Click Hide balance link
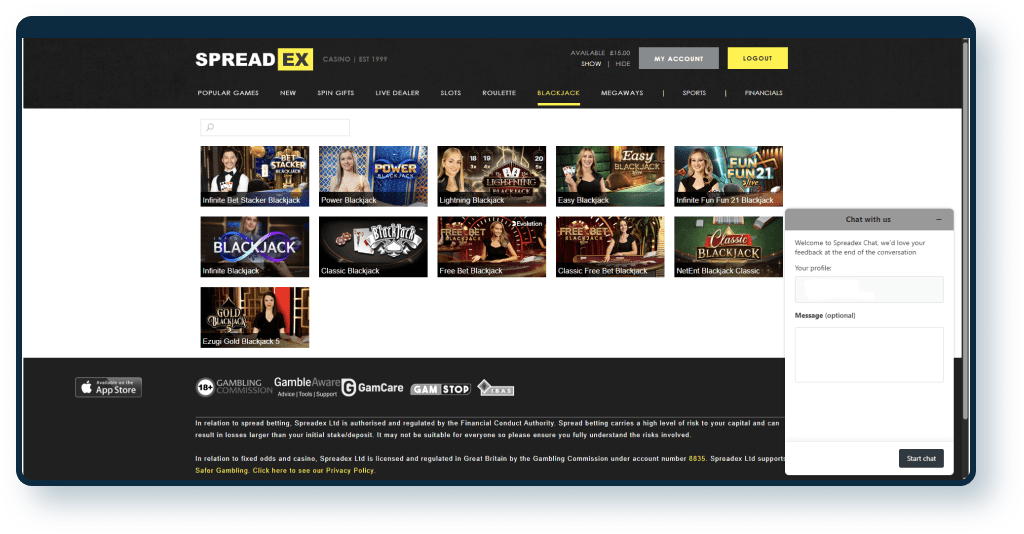 [623, 64]
